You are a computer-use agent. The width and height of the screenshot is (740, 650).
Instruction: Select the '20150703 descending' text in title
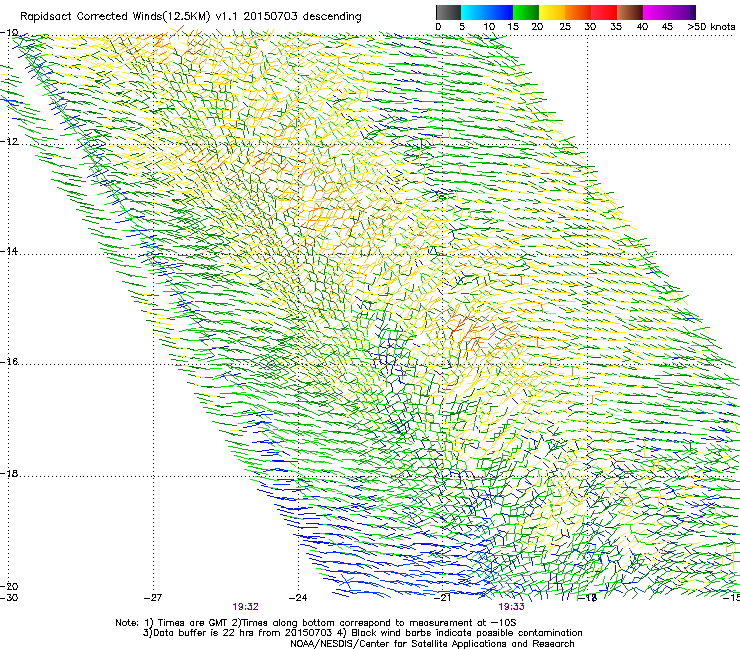coord(302,16)
